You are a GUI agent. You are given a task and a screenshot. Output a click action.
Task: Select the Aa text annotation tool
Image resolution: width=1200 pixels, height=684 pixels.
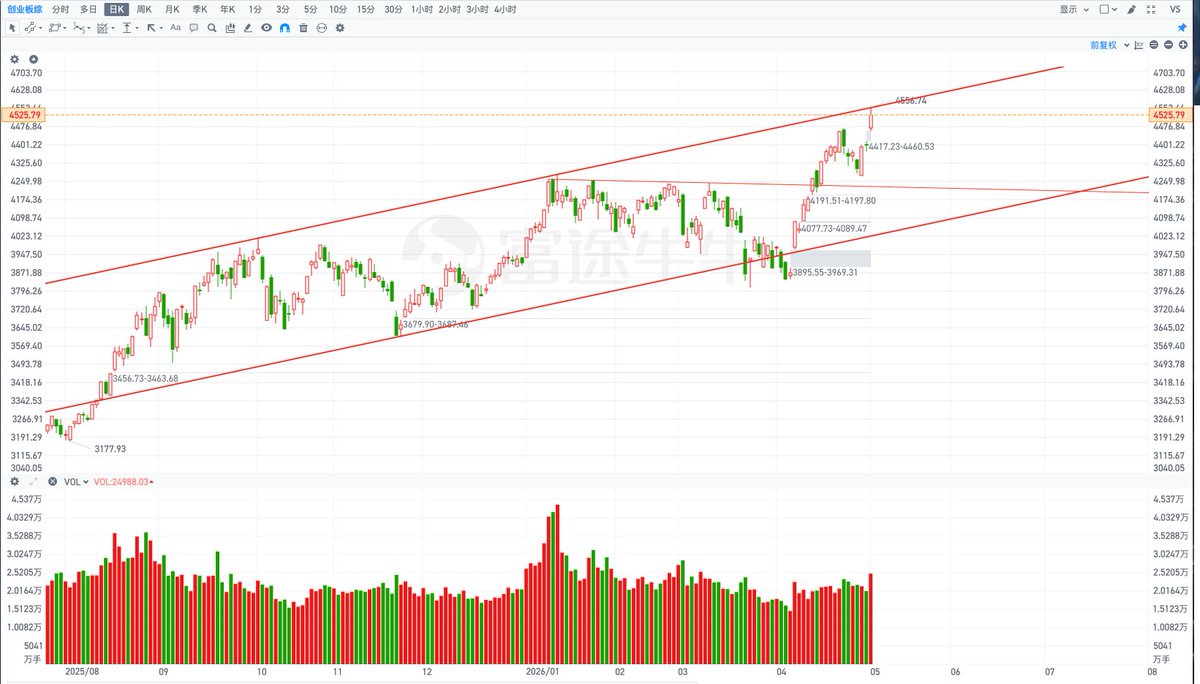coord(175,27)
